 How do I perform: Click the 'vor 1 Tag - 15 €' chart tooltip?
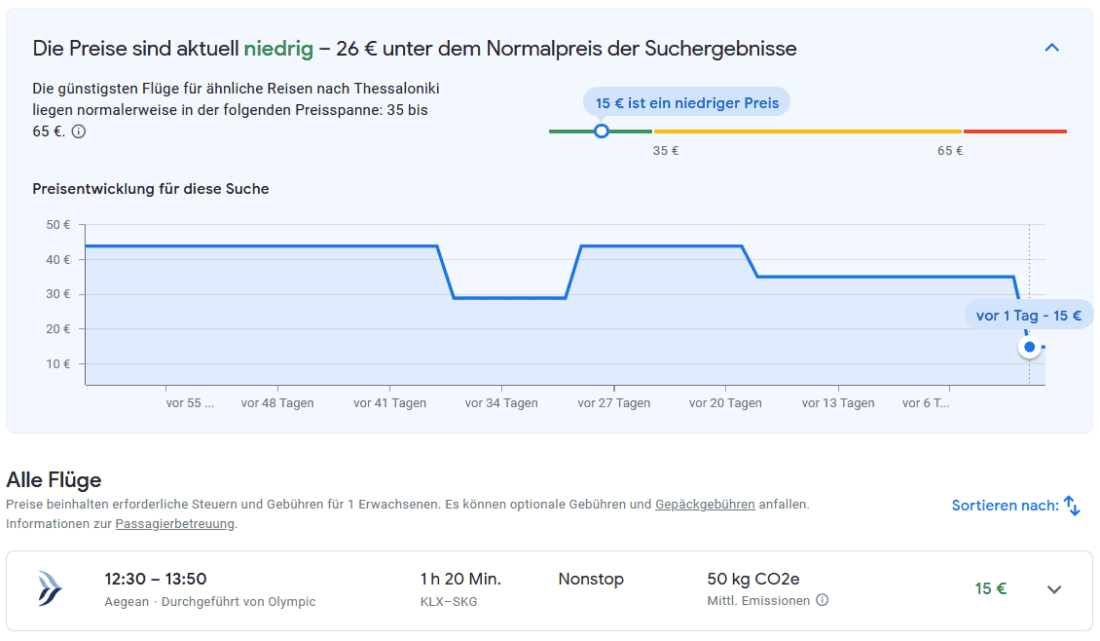(1028, 315)
